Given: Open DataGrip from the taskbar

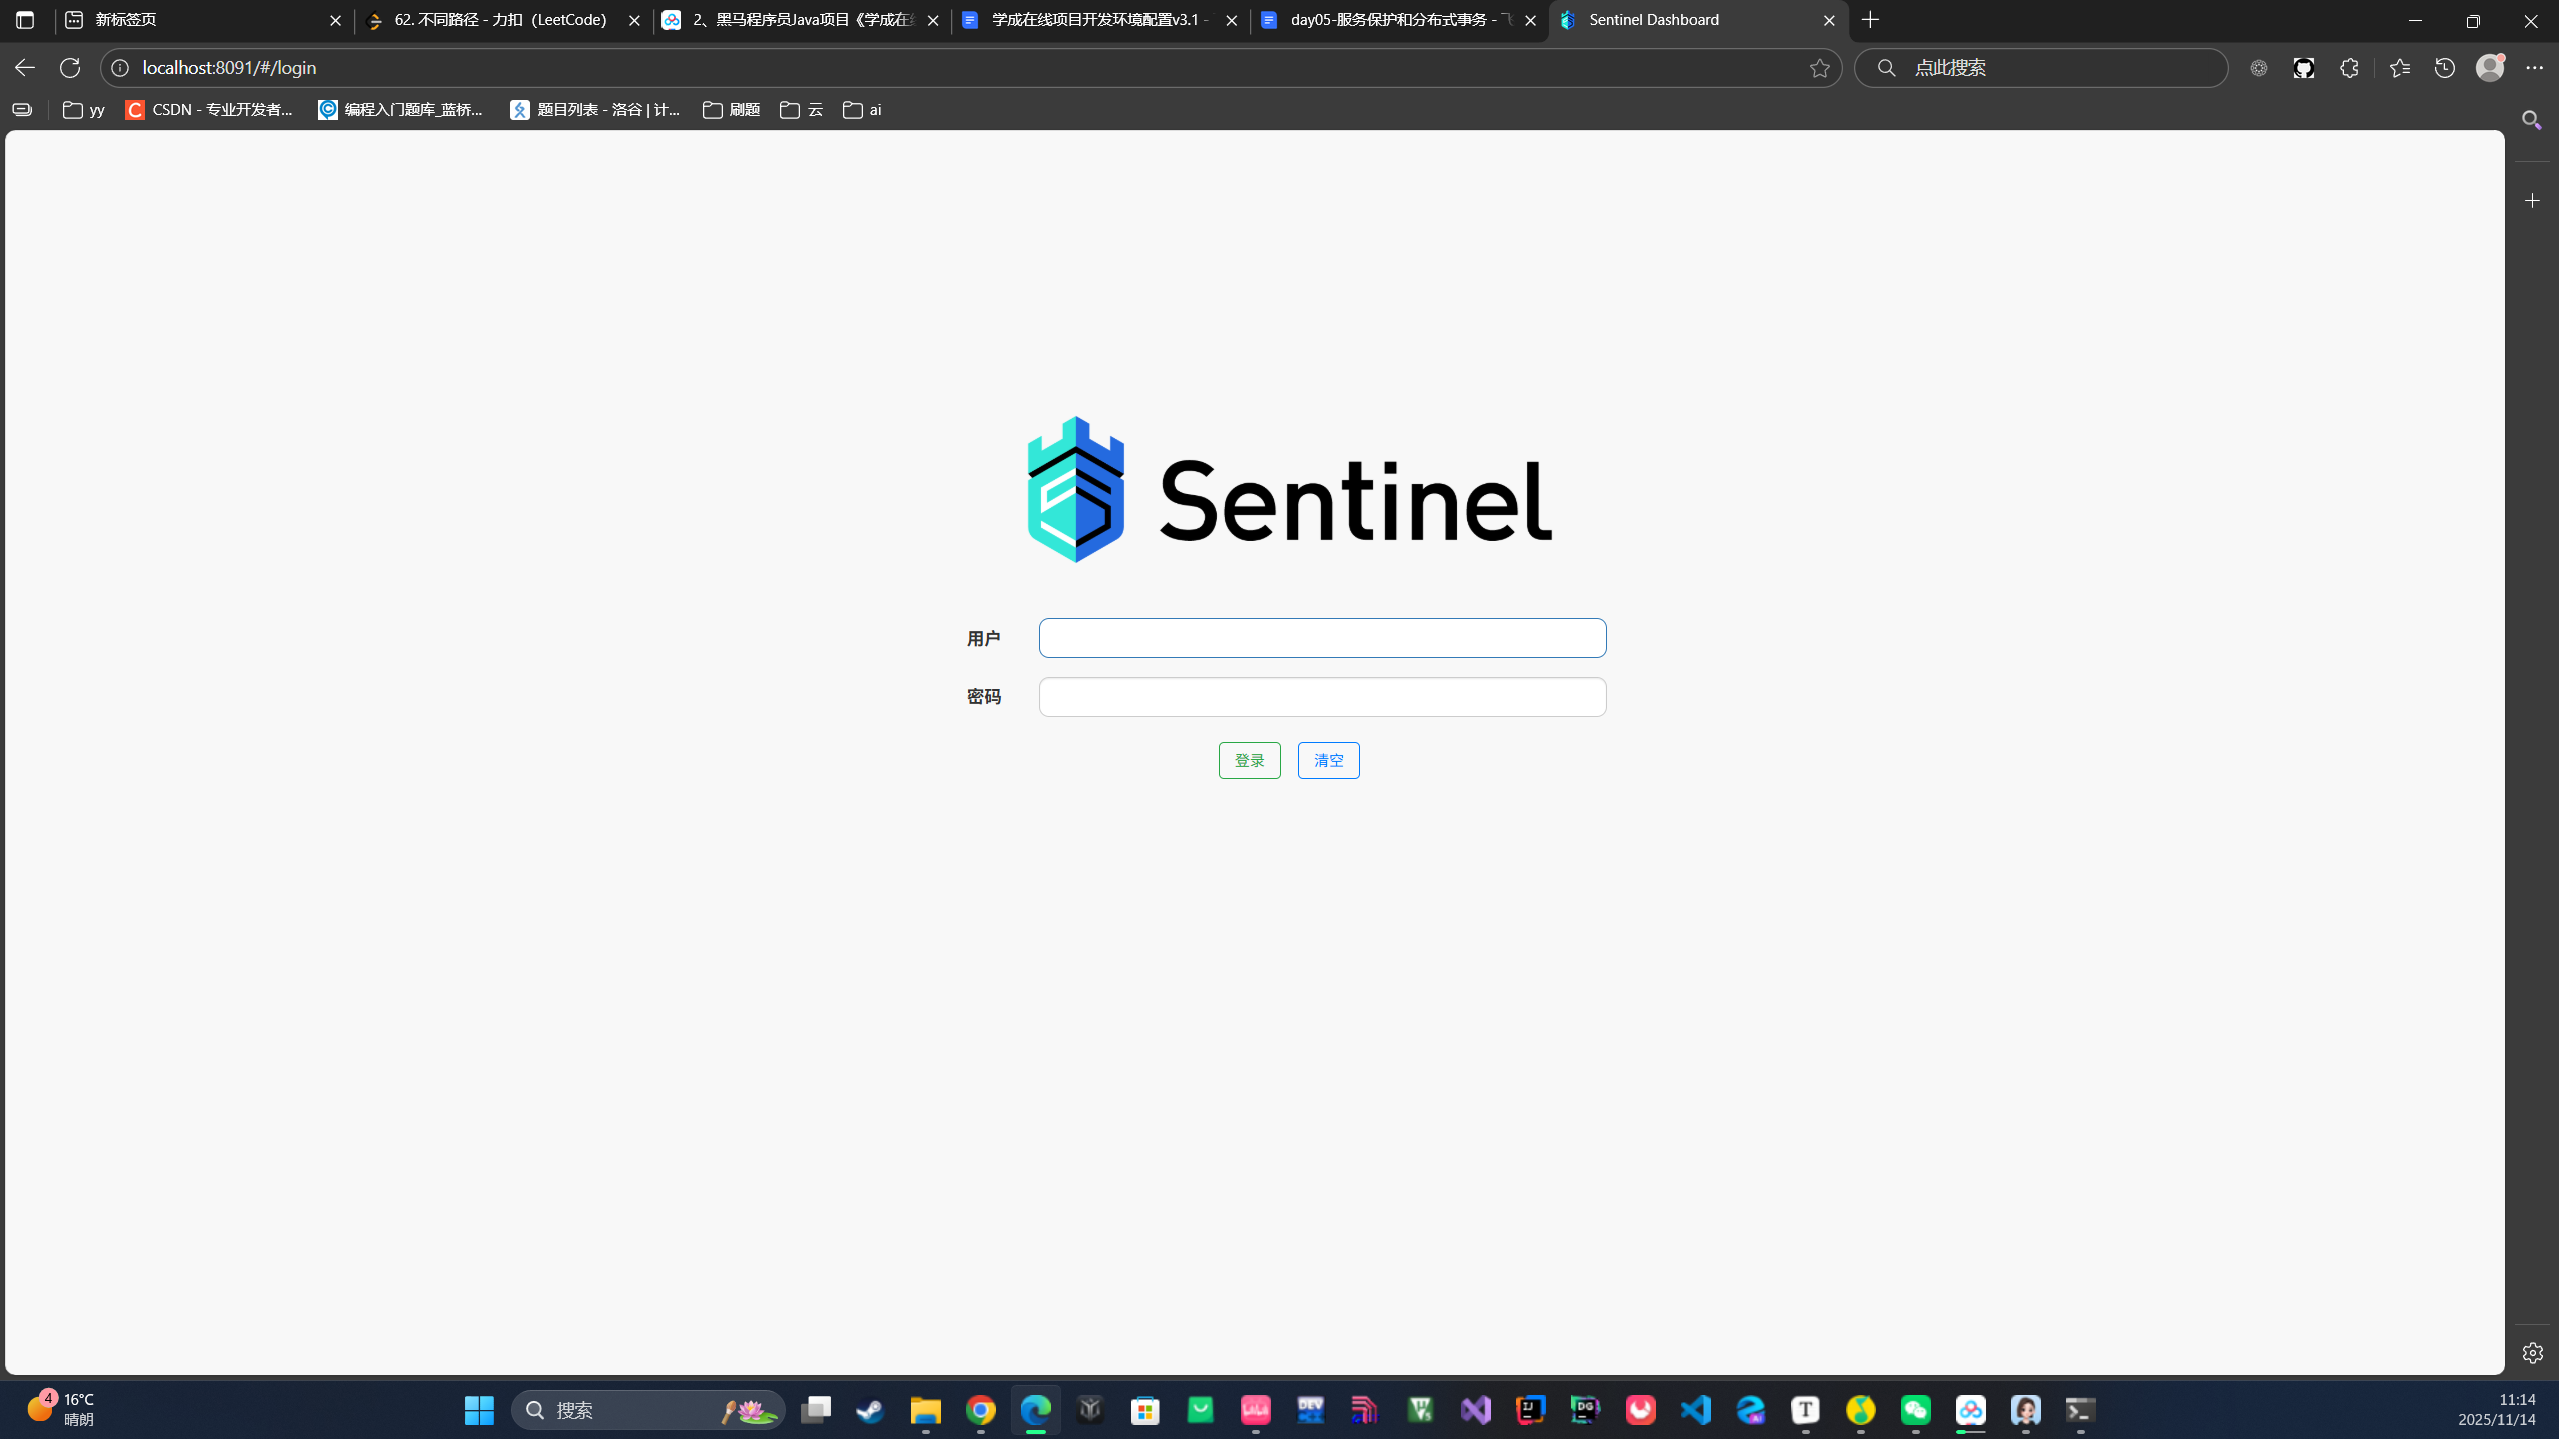Looking at the screenshot, I should tap(1583, 1410).
